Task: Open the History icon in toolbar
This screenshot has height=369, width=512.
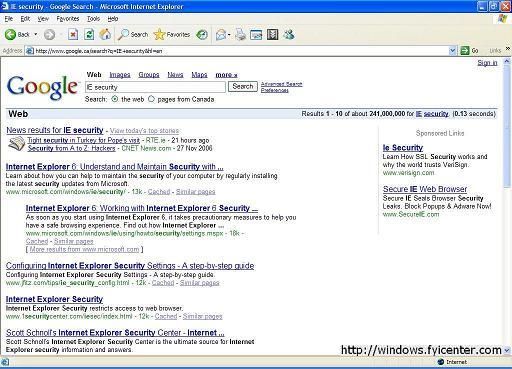Action: click(x=202, y=34)
